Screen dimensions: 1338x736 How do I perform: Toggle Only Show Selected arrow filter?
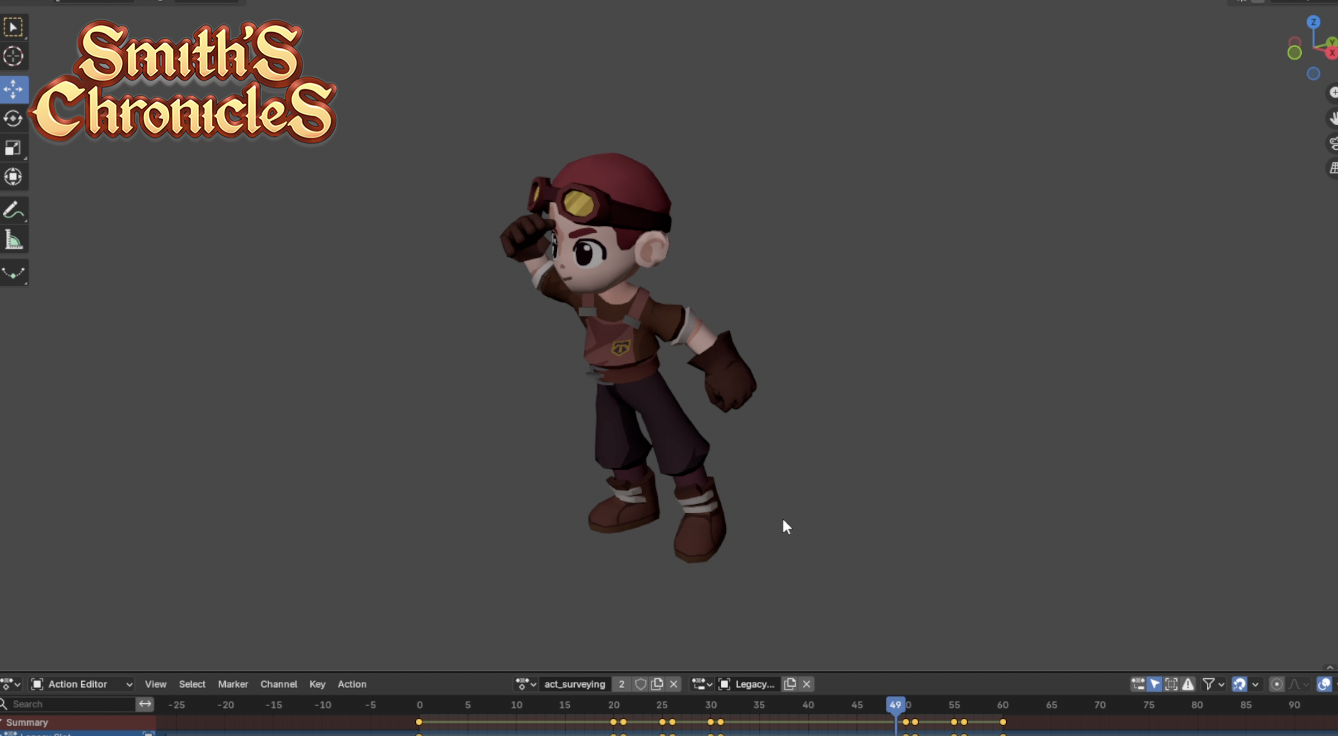pos(1155,684)
